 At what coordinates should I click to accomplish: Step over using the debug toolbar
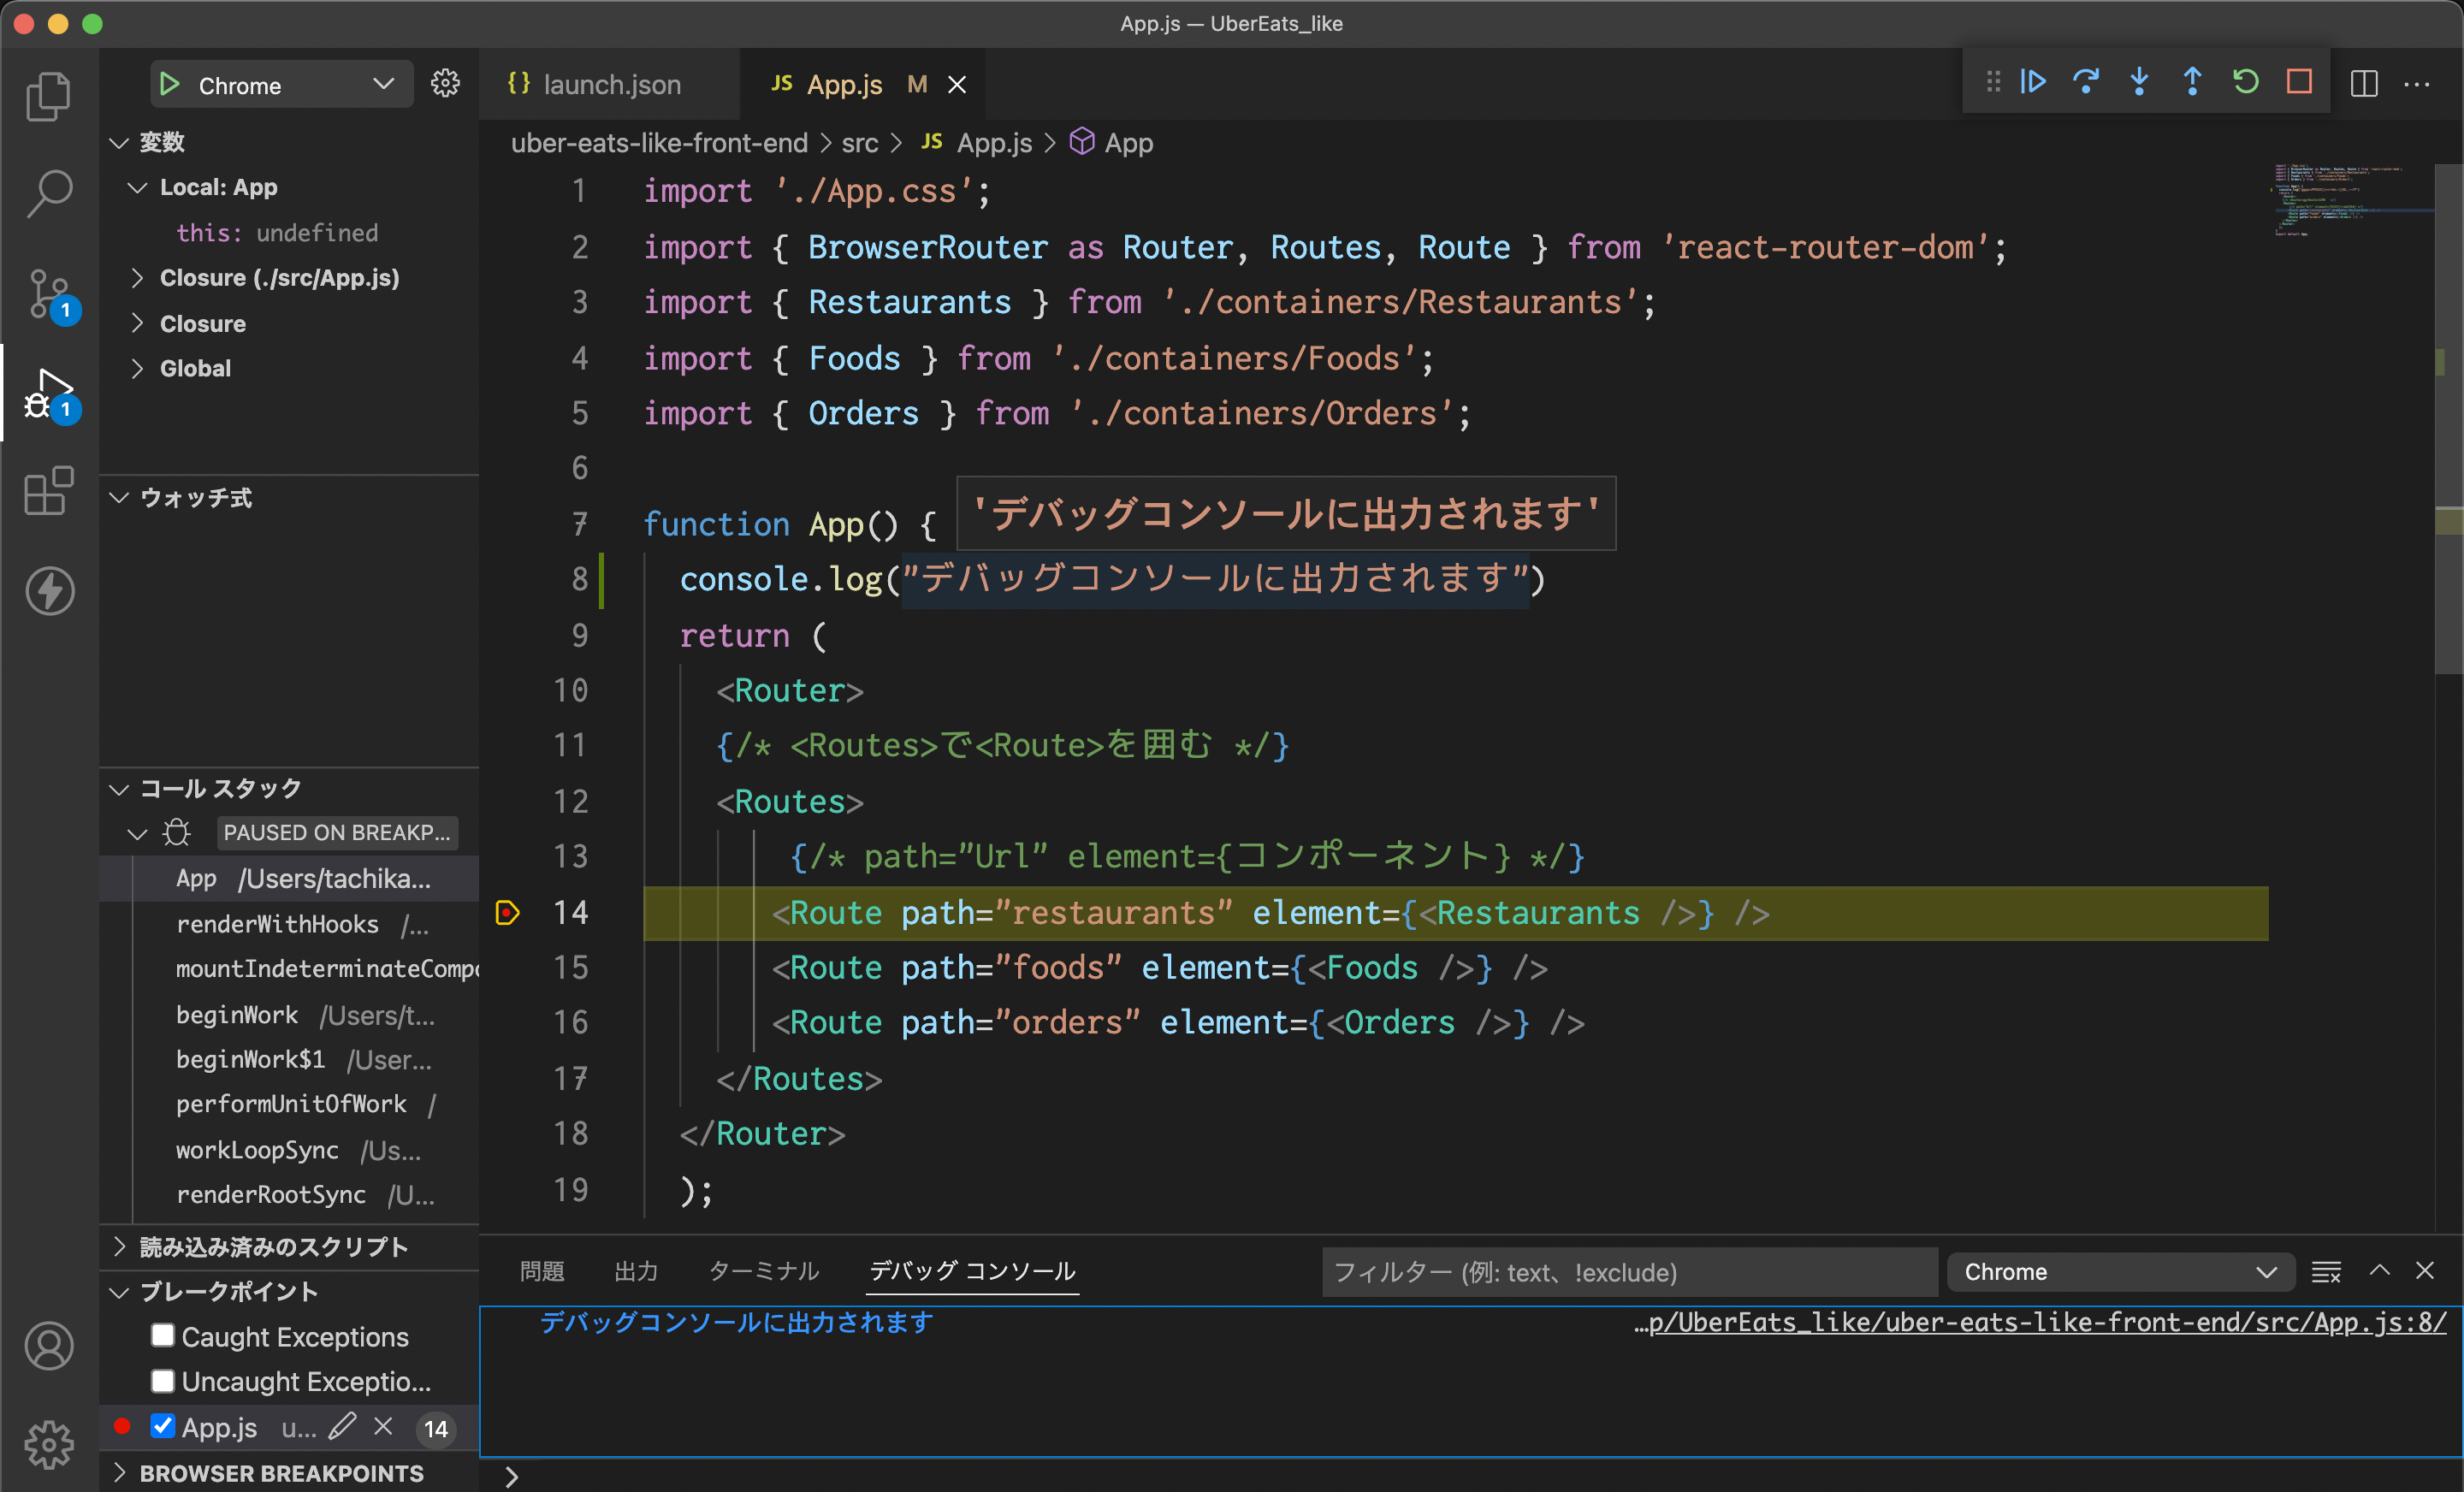pos(2086,83)
